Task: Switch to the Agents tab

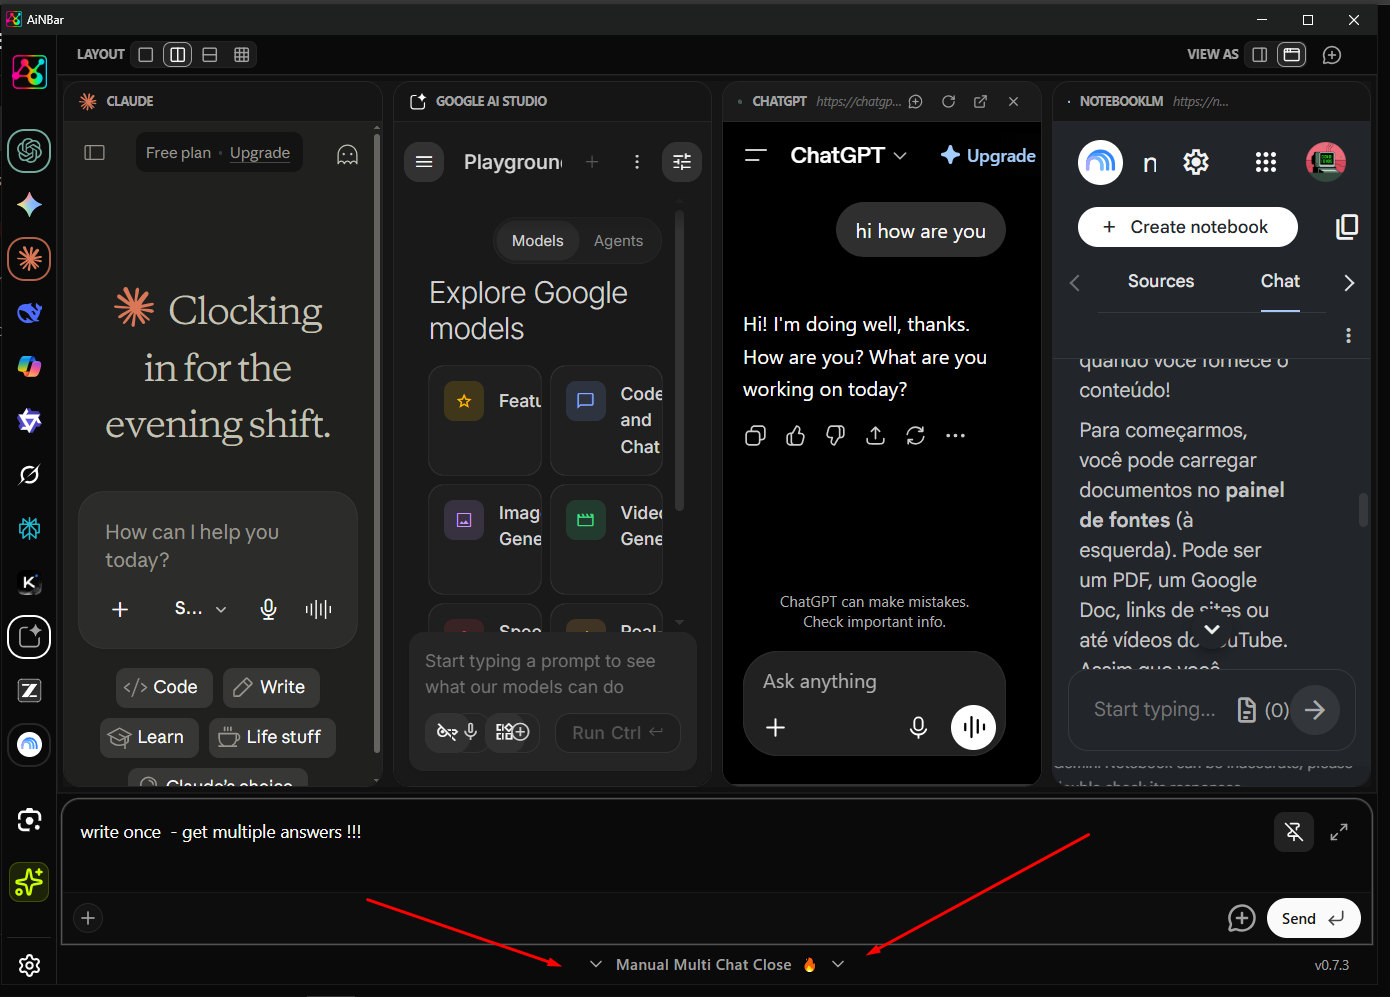Action: pos(618,241)
